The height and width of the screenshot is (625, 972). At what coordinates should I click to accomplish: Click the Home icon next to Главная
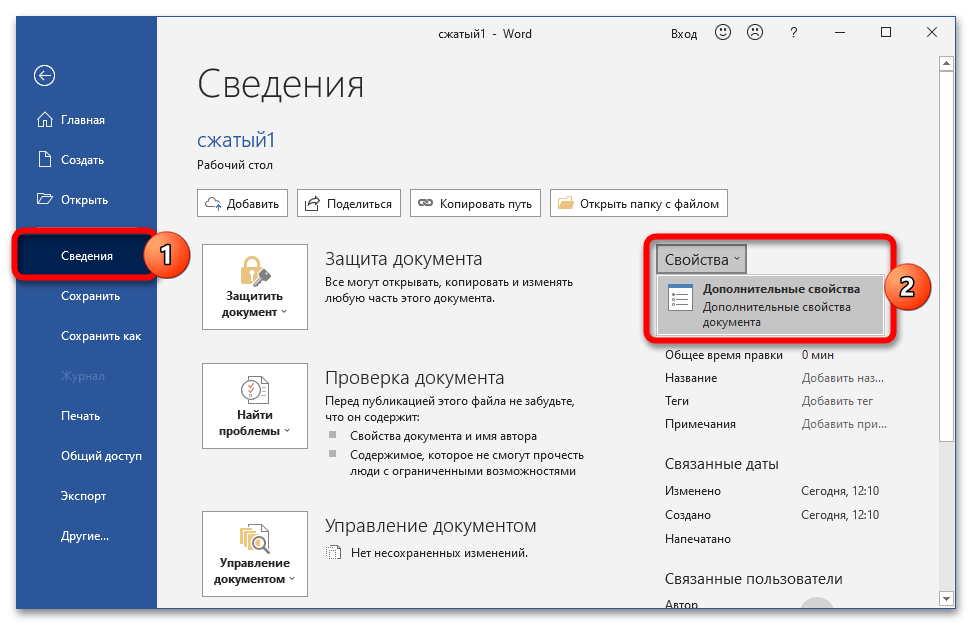(45, 120)
